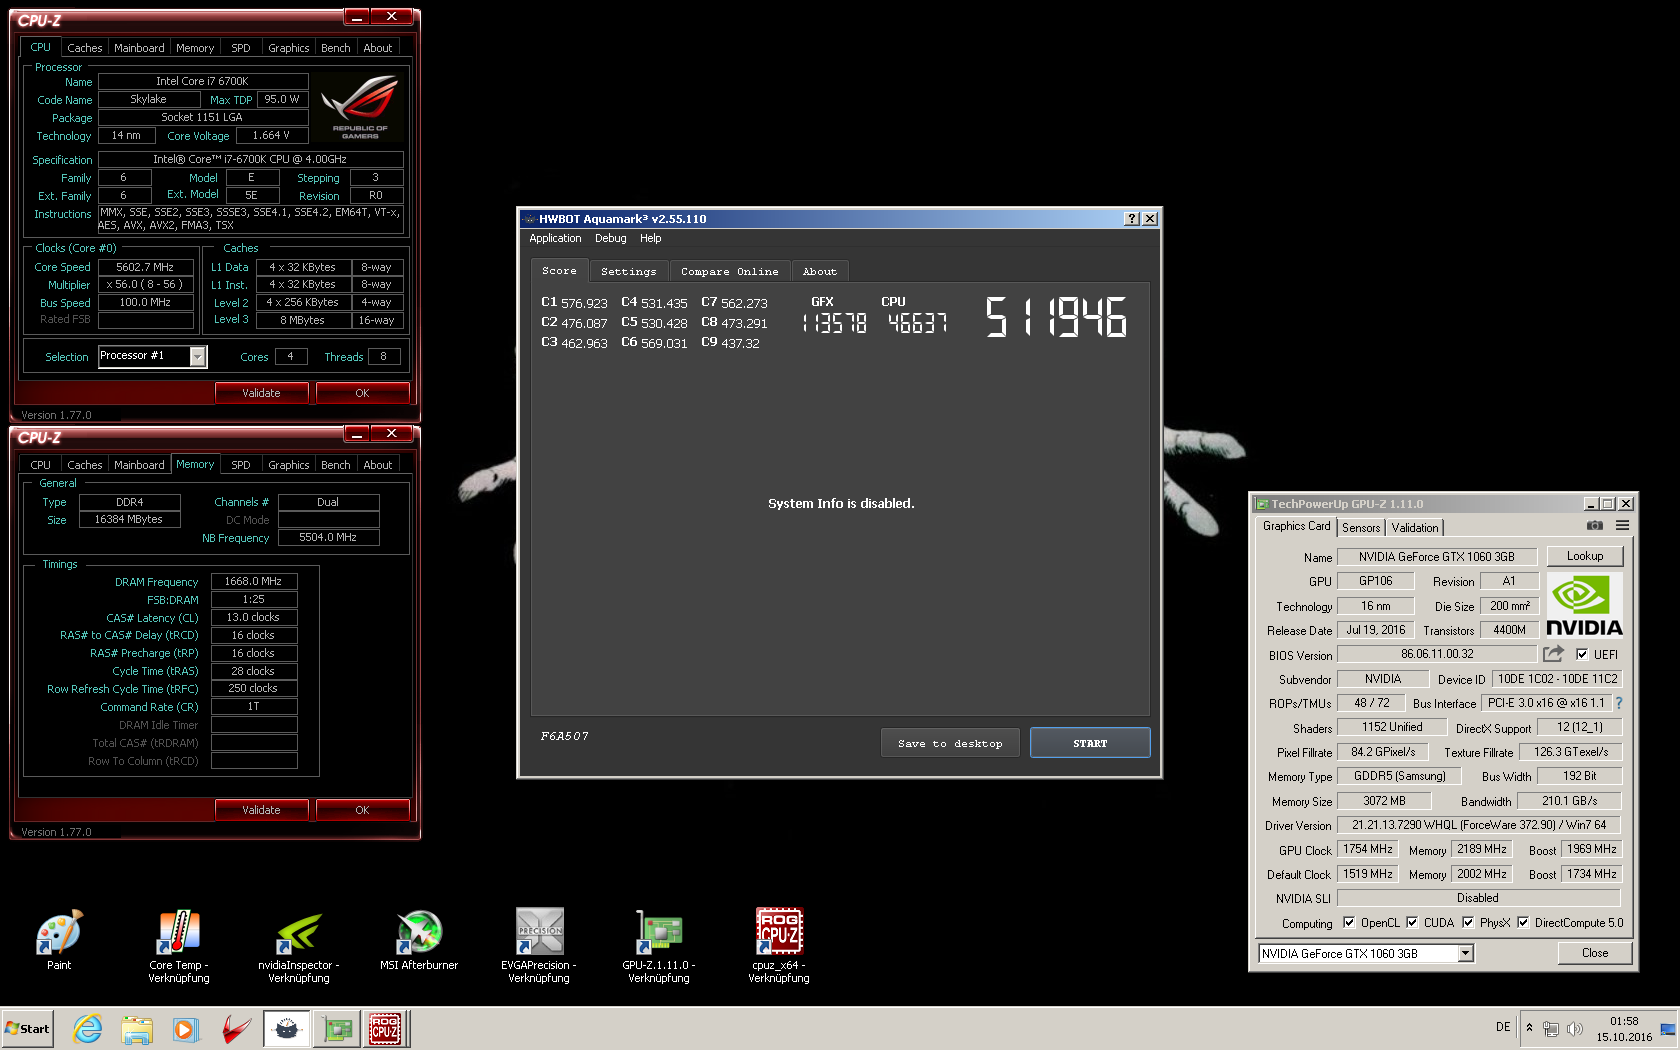1680x1050 pixels.
Task: Switch to Compare Online tab
Action: (x=730, y=271)
